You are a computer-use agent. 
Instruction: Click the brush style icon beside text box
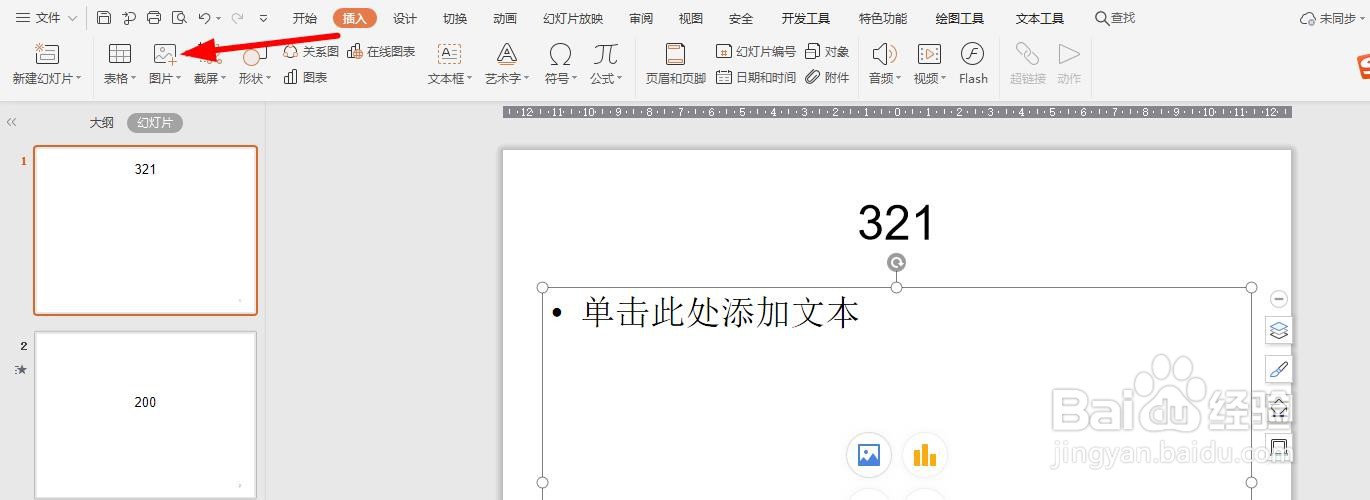click(1278, 369)
